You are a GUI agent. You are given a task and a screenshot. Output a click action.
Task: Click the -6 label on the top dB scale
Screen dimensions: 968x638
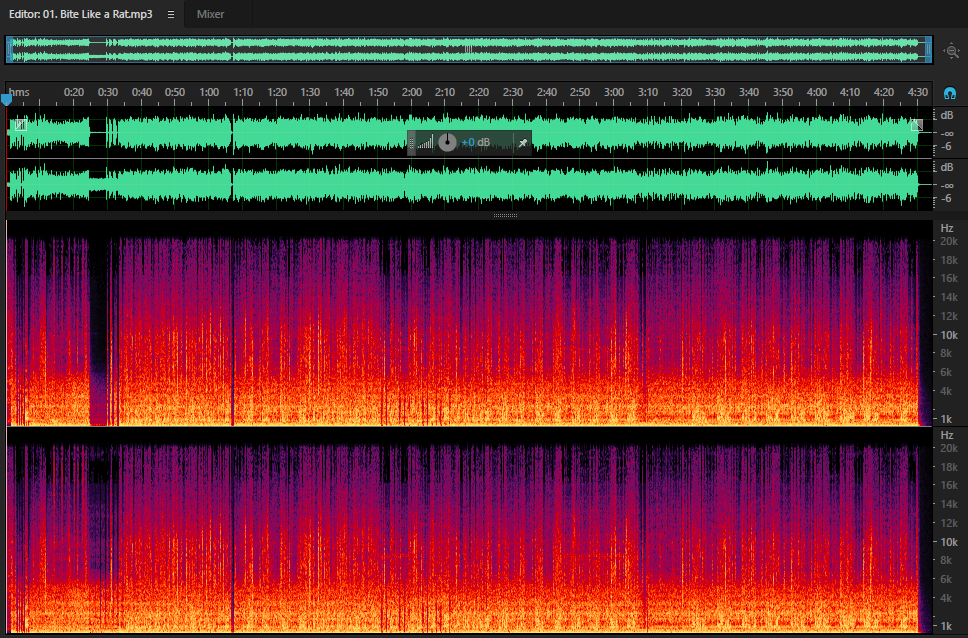pos(947,147)
